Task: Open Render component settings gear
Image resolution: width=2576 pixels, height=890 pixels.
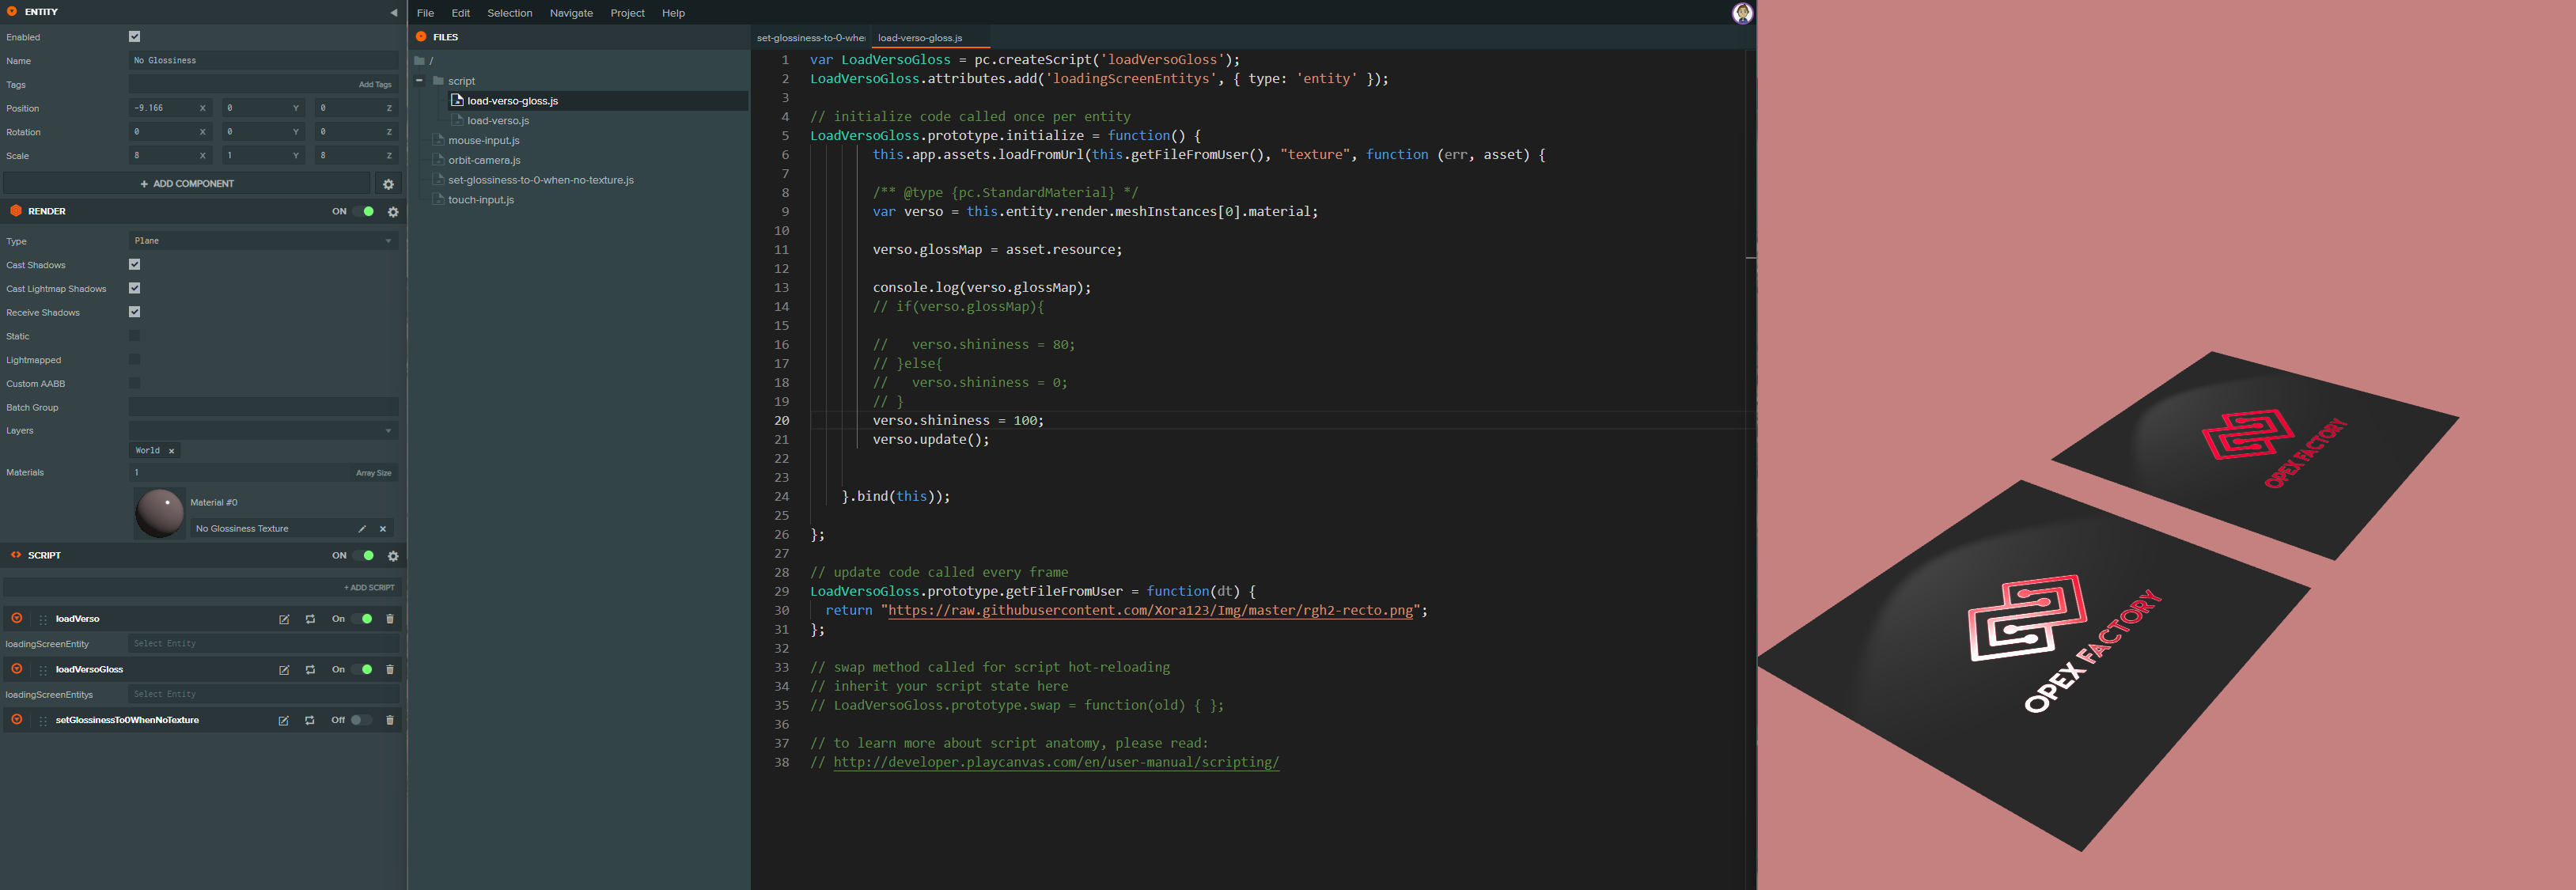Action: 393,212
